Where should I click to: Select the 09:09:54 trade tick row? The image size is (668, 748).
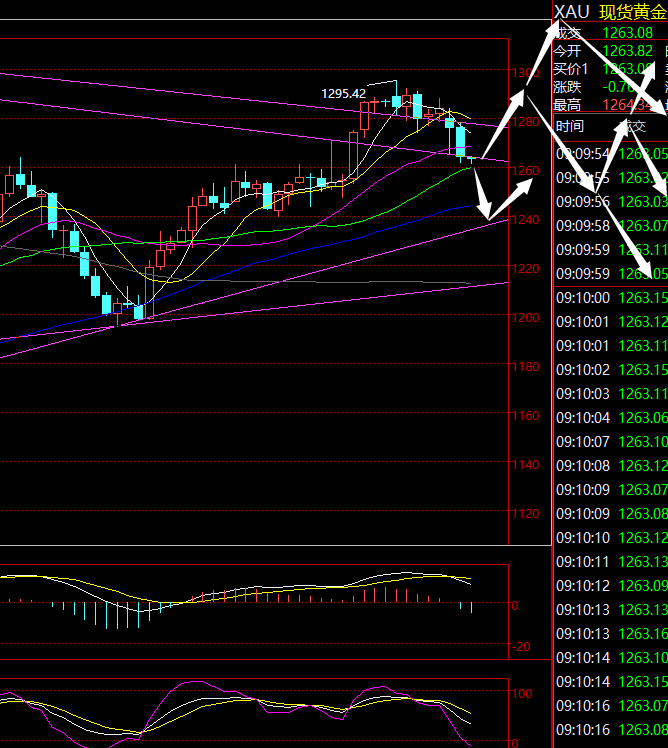click(x=610, y=153)
